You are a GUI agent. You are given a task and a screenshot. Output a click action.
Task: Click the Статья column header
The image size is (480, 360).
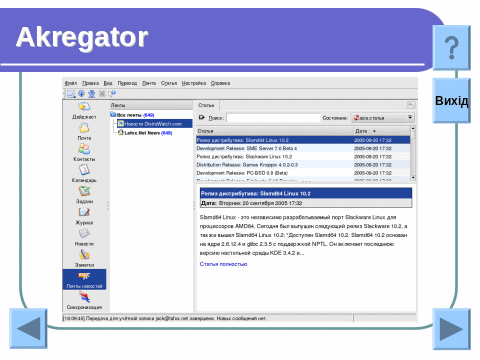pyautogui.click(x=275, y=131)
